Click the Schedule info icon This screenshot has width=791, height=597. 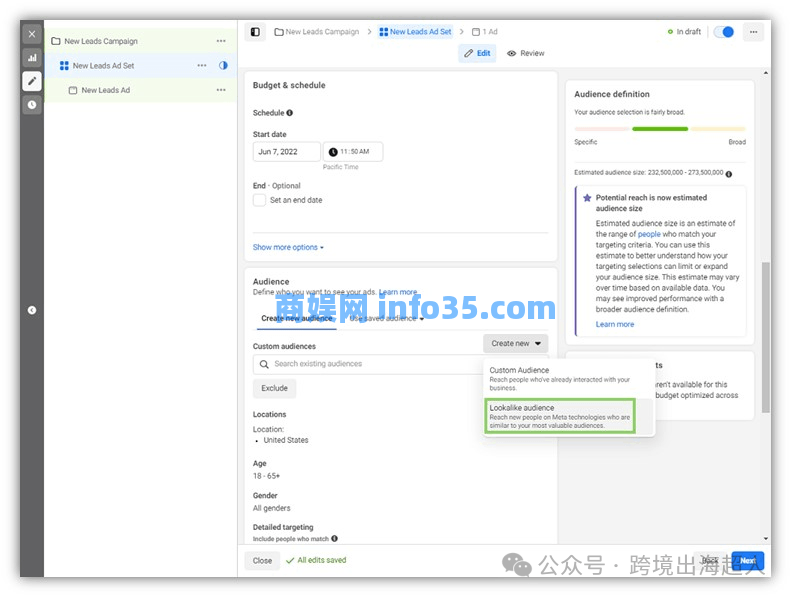click(290, 113)
